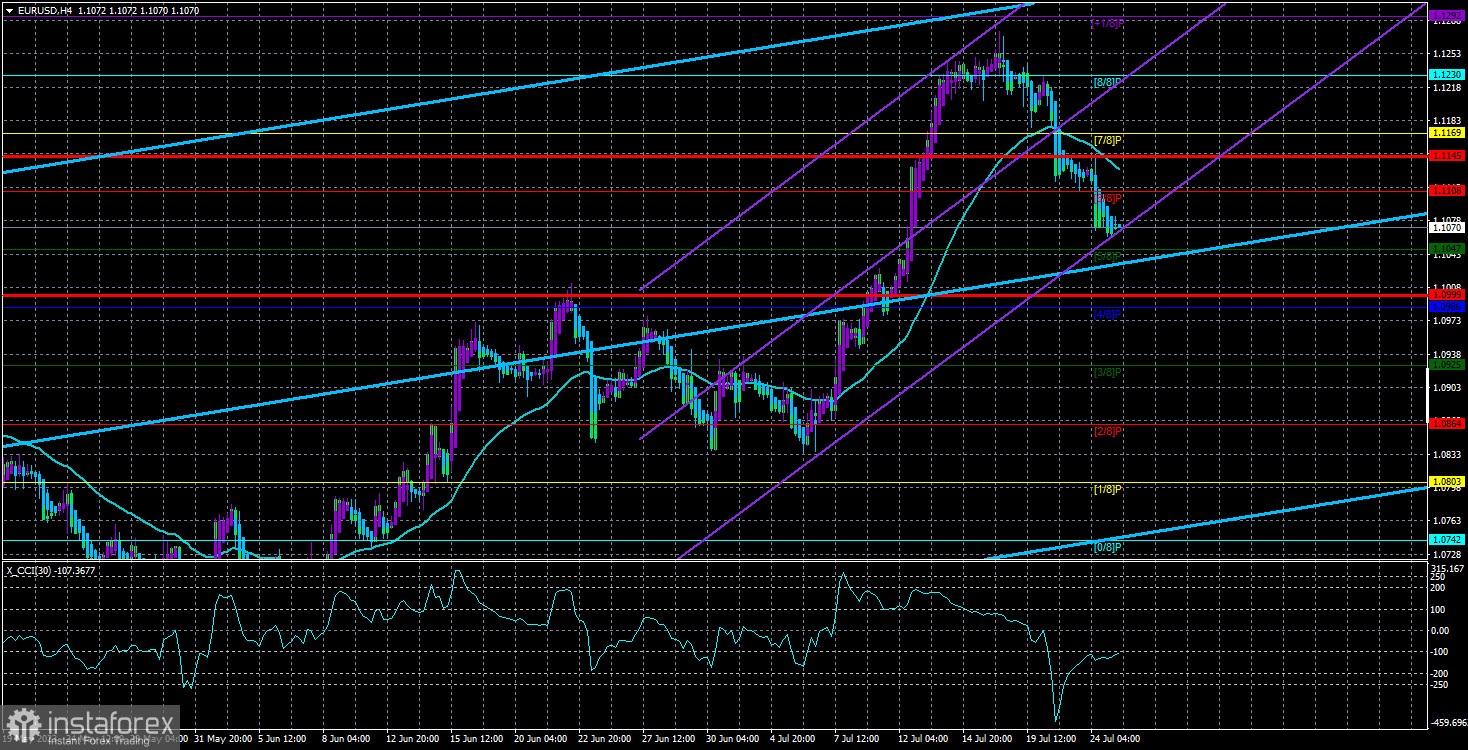Select the [7/8]P Murray level label
Image resolution: width=1468 pixels, height=750 pixels.
click(1106, 140)
